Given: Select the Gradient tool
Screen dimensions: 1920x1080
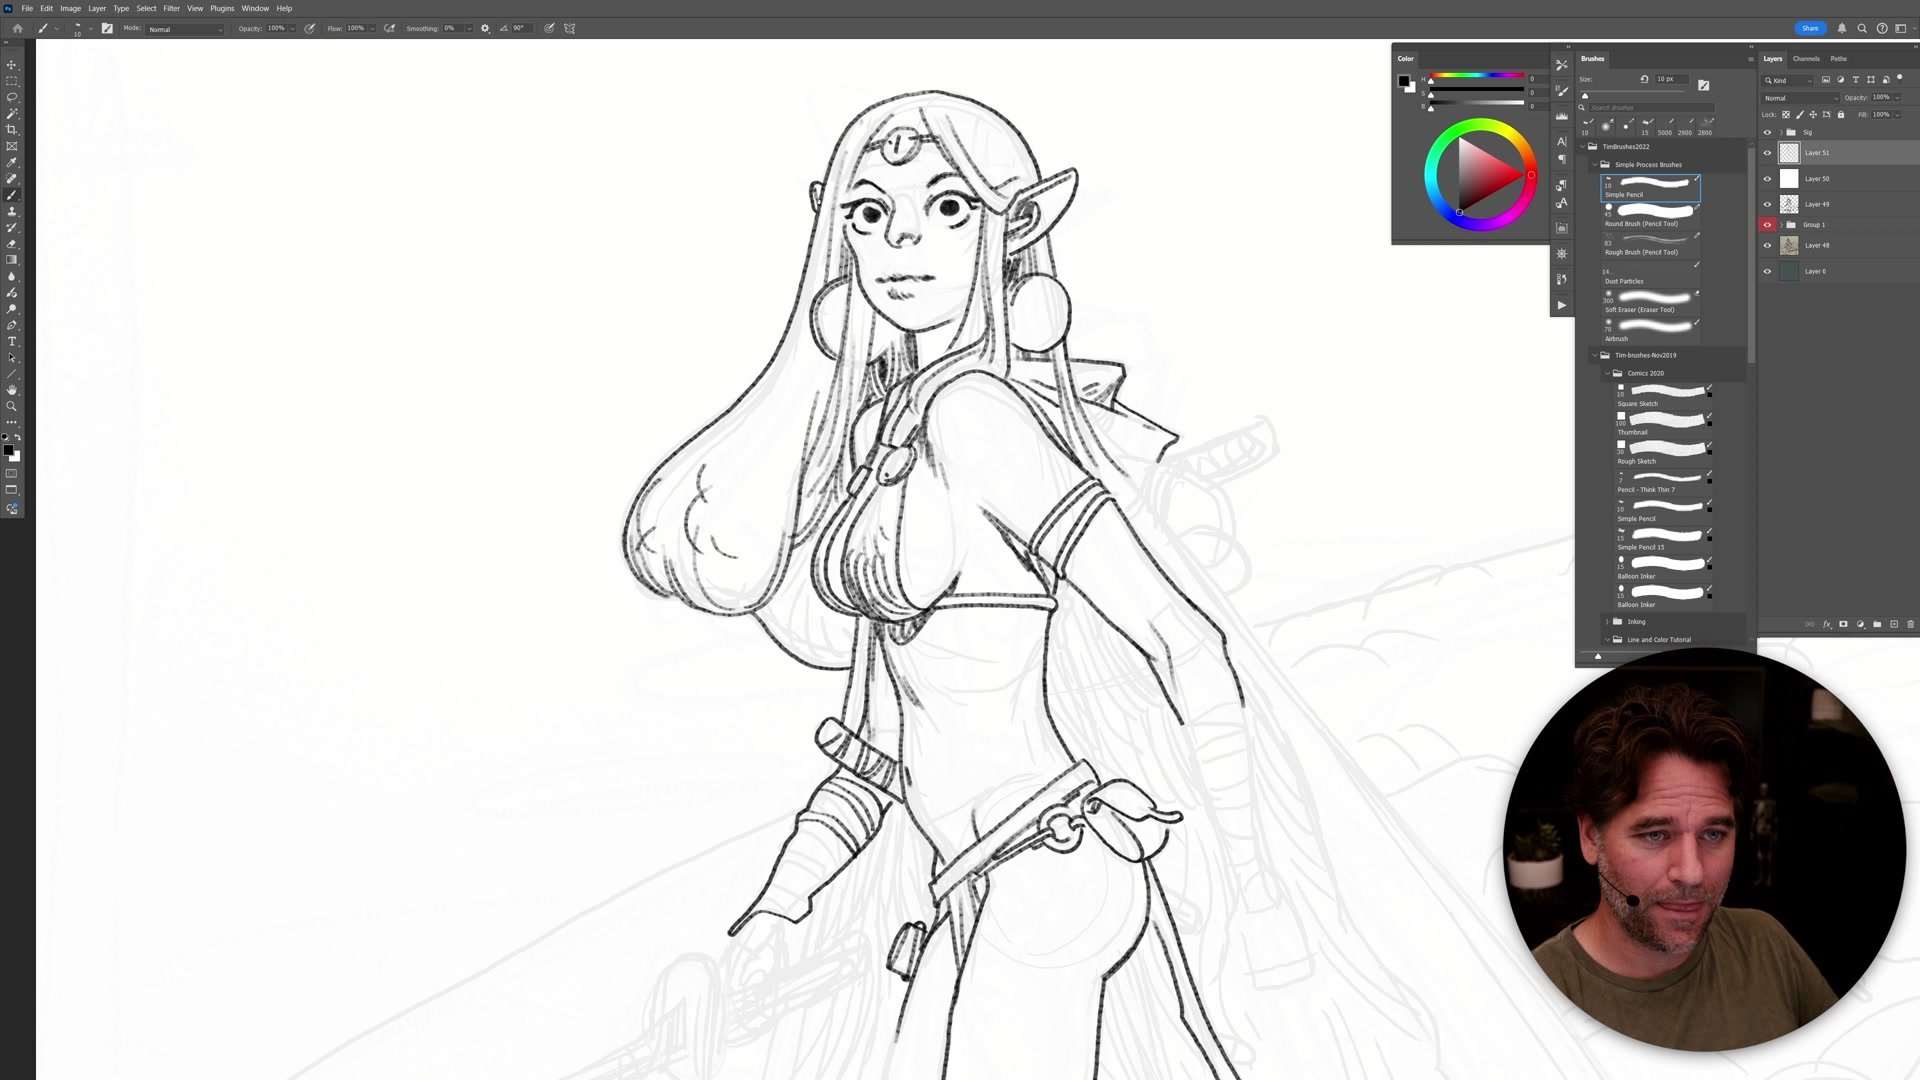Looking at the screenshot, I should click(x=12, y=260).
